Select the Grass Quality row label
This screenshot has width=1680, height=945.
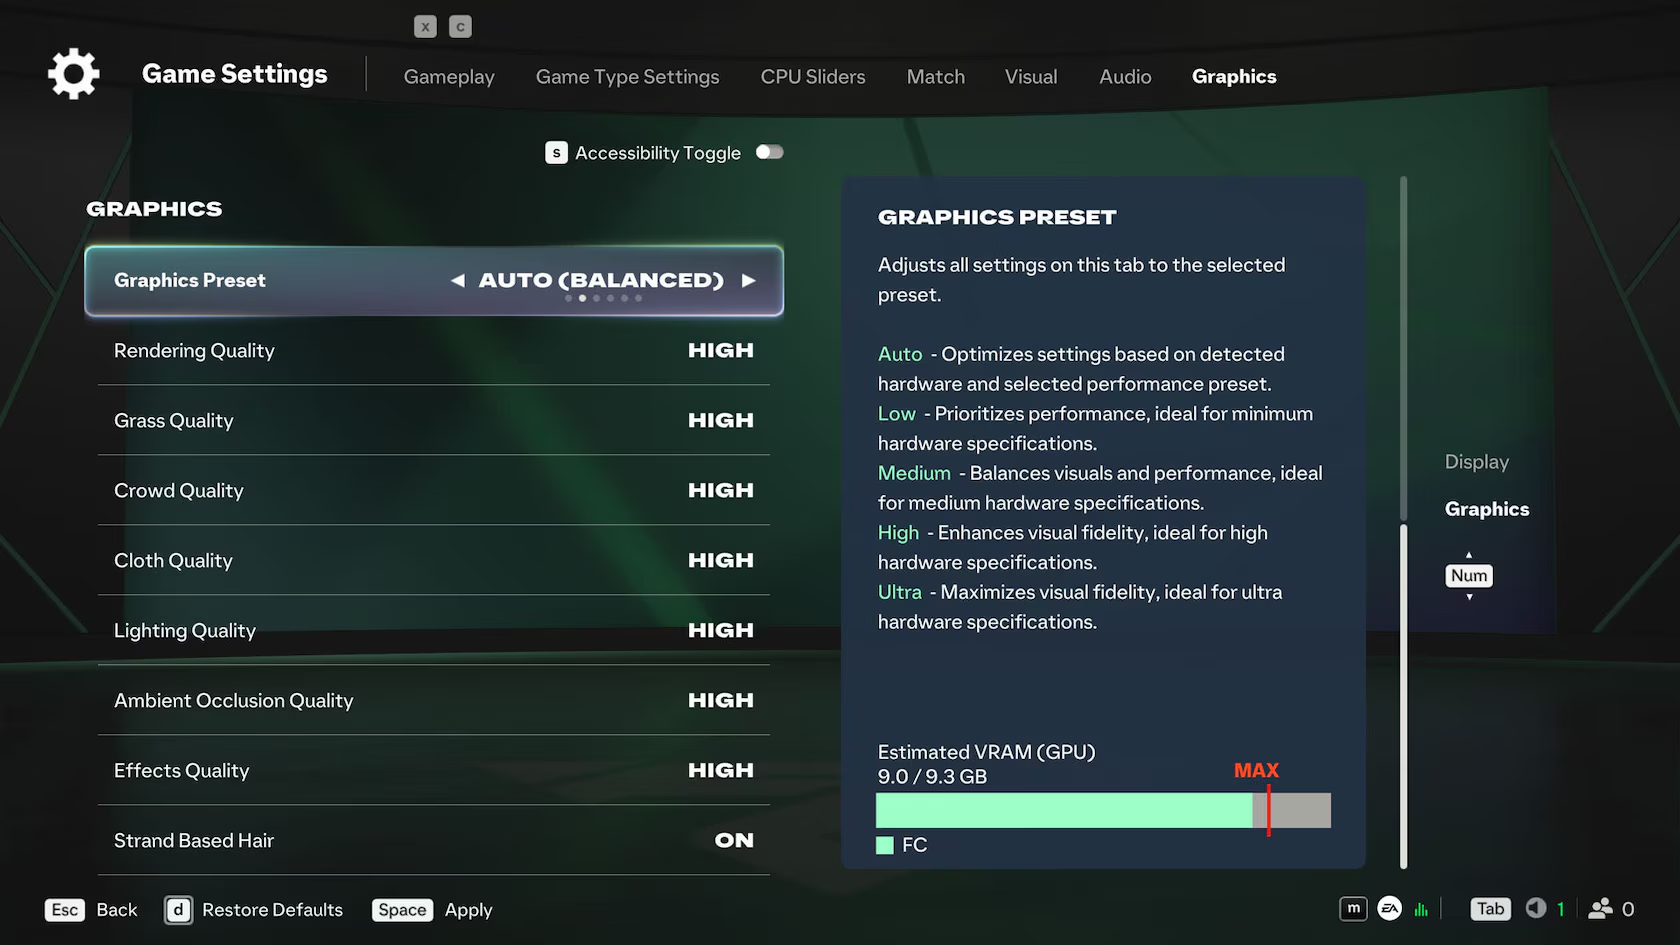click(173, 421)
